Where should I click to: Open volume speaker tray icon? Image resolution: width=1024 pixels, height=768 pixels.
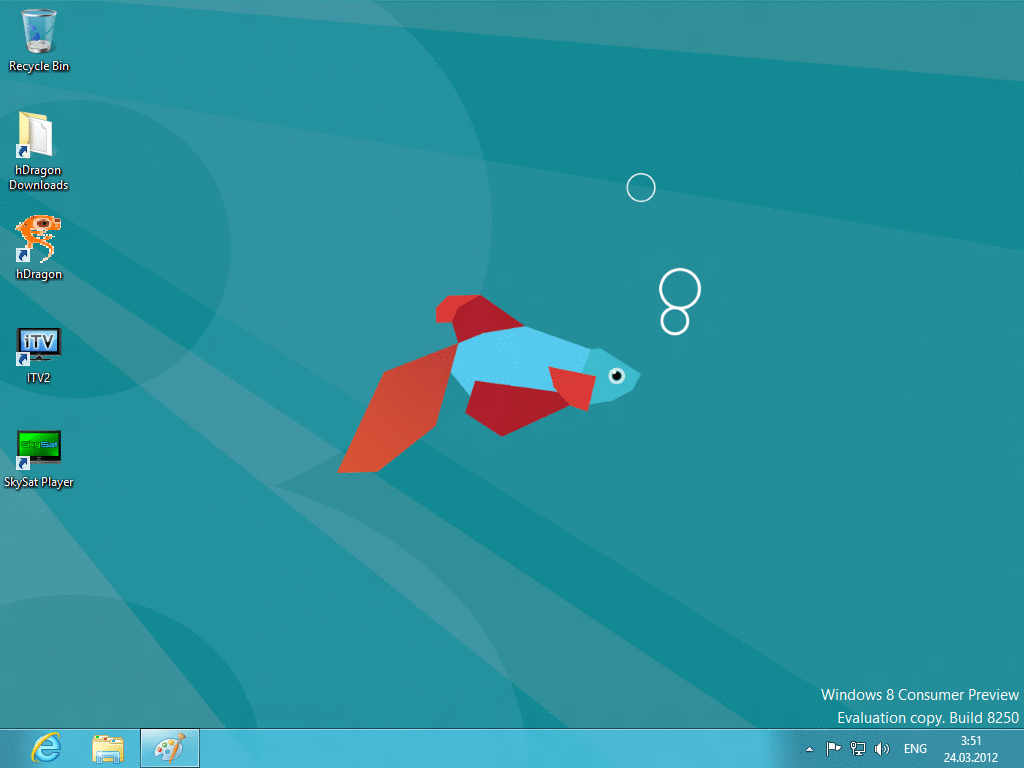(x=882, y=748)
